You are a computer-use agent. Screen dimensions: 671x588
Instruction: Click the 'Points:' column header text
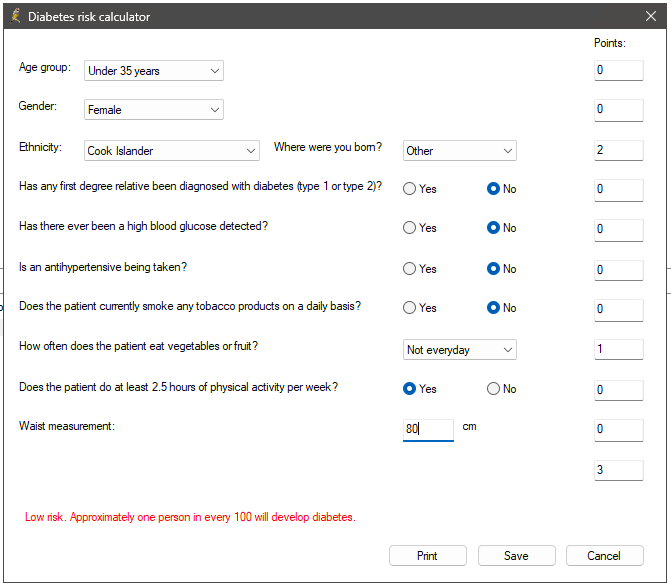point(609,43)
